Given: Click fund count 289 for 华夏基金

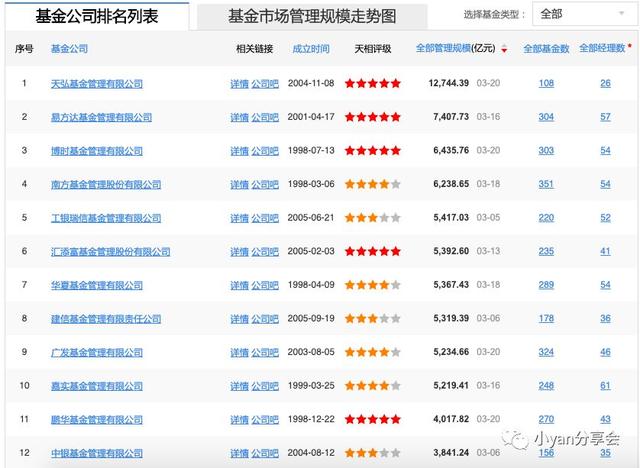Looking at the screenshot, I should [546, 285].
